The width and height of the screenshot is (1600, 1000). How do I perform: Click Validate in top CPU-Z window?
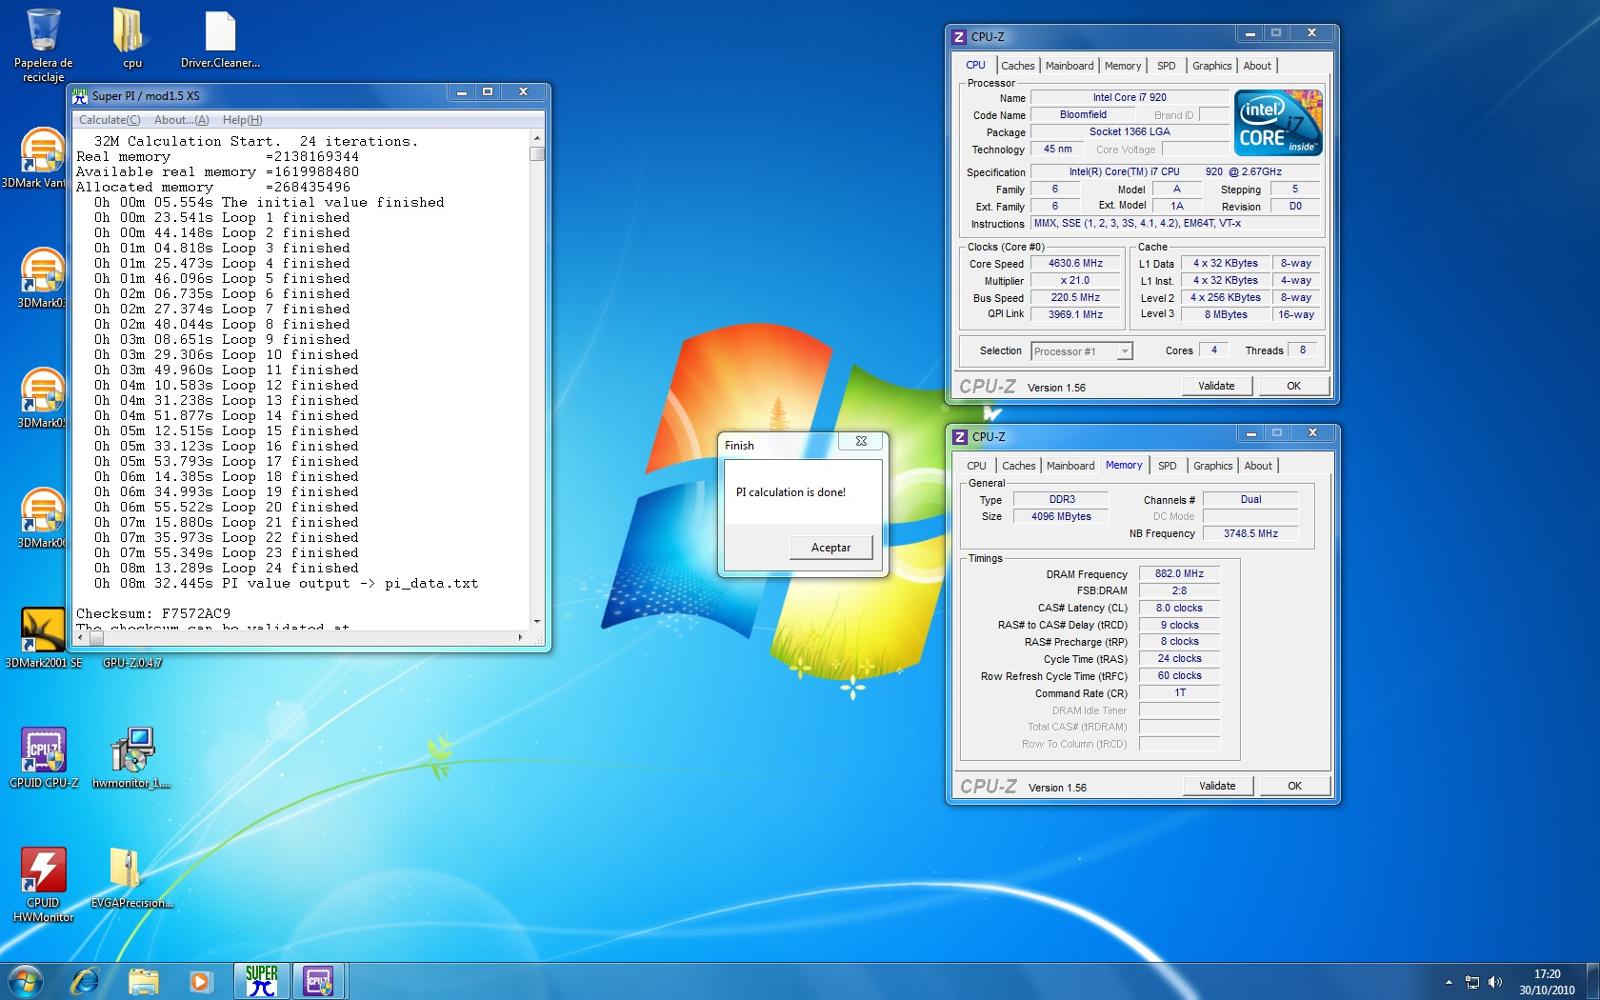pyautogui.click(x=1216, y=386)
